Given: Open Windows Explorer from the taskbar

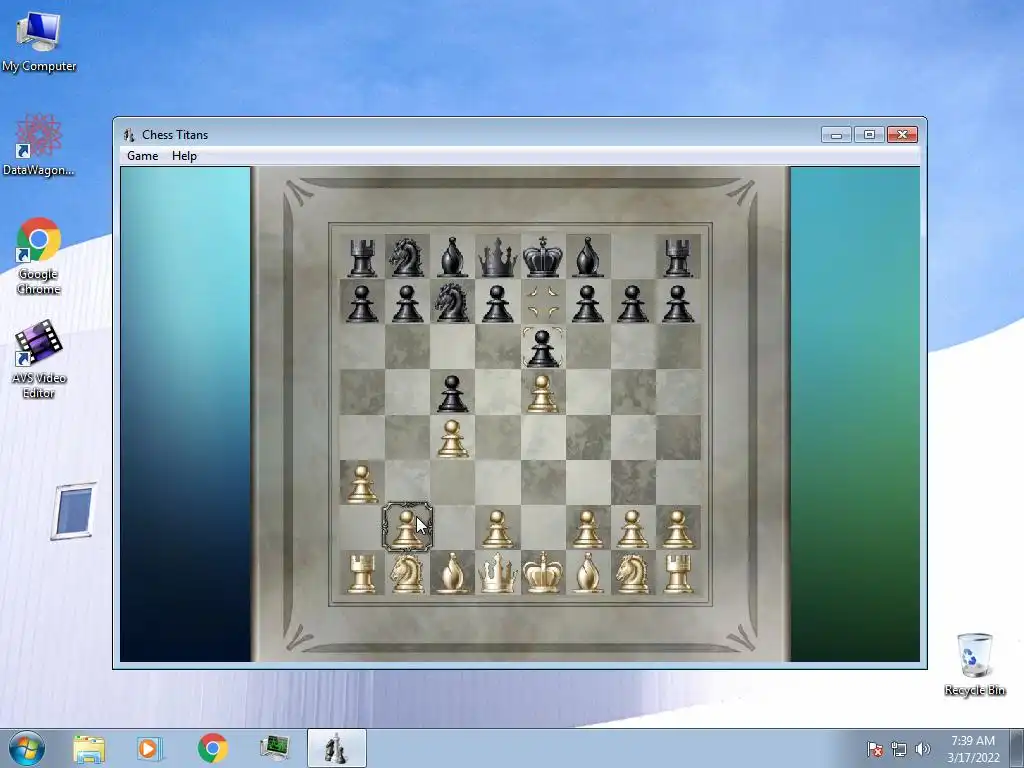Looking at the screenshot, I should click(89, 748).
